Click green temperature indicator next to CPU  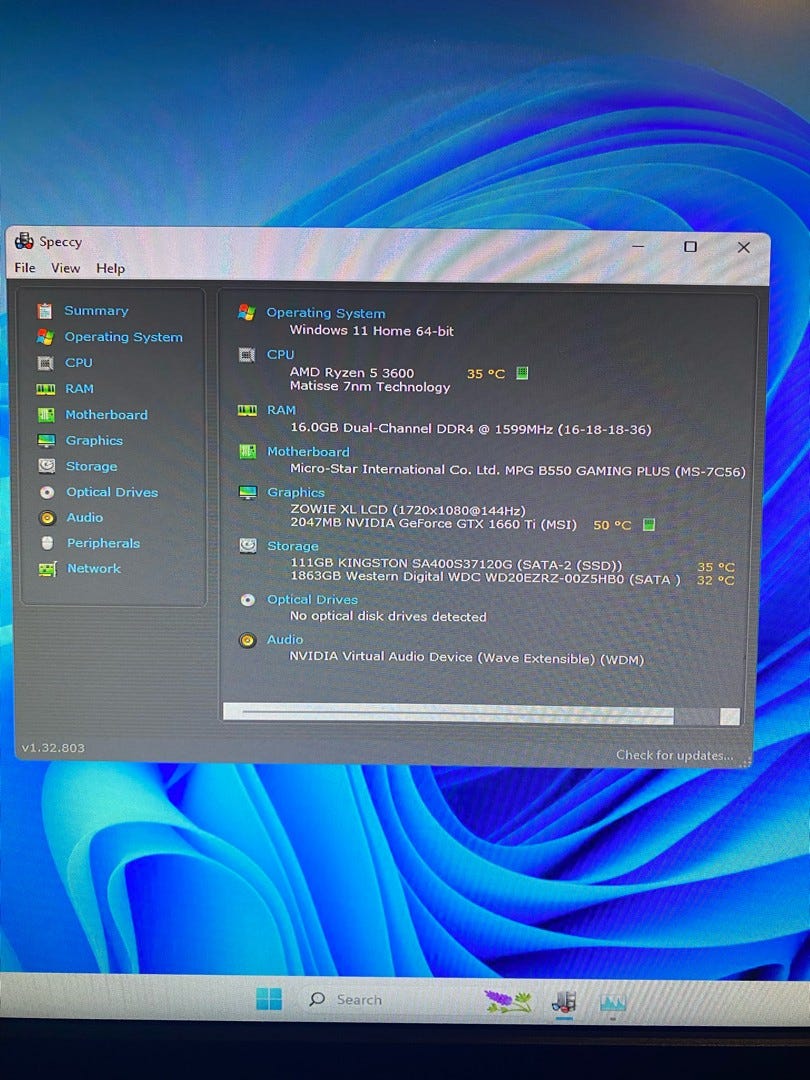[522, 373]
